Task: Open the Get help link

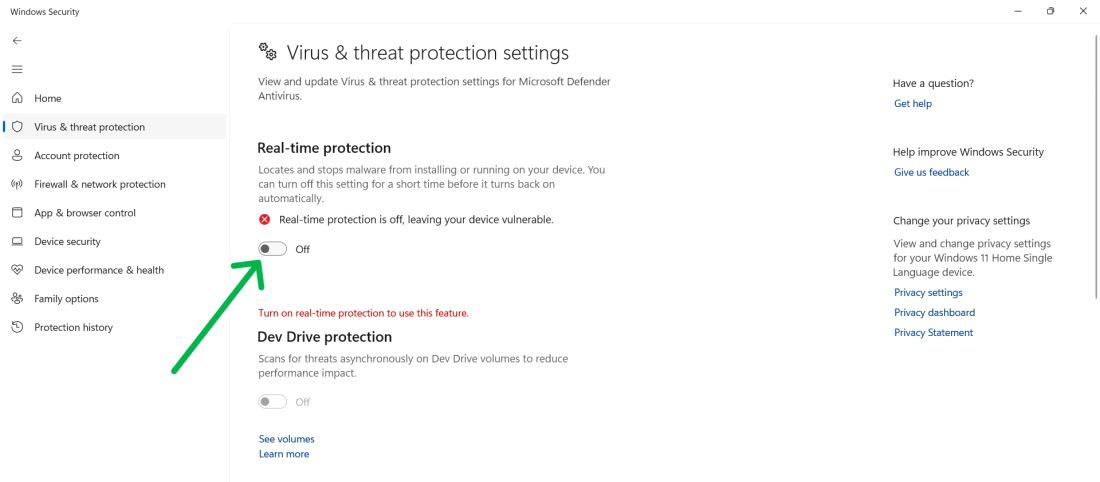Action: (913, 104)
